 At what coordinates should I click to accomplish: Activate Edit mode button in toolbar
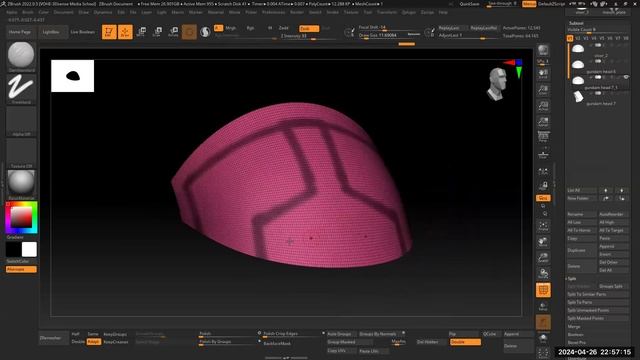(x=109, y=32)
